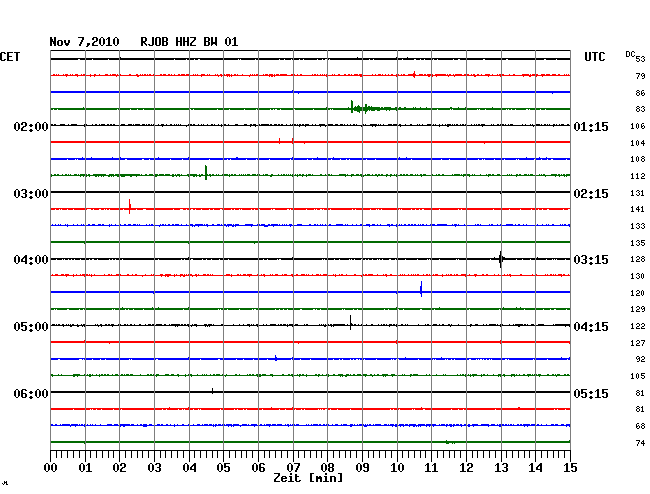Click the 03:15 UTC row label

[x=591, y=260]
